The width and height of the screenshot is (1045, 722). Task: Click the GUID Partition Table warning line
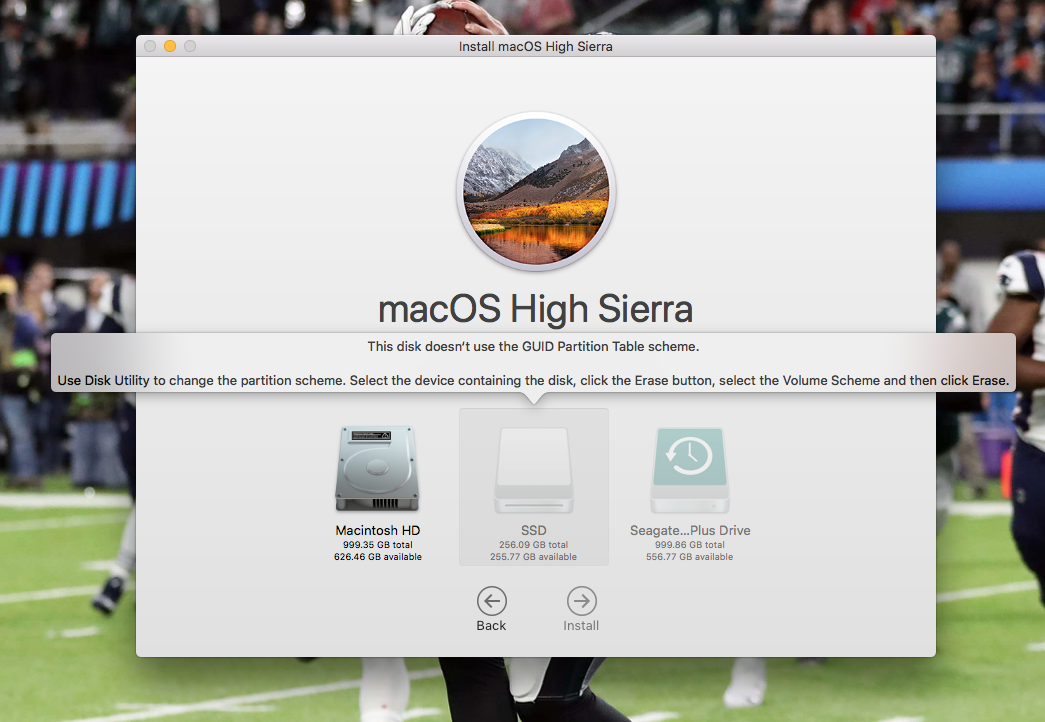533,347
